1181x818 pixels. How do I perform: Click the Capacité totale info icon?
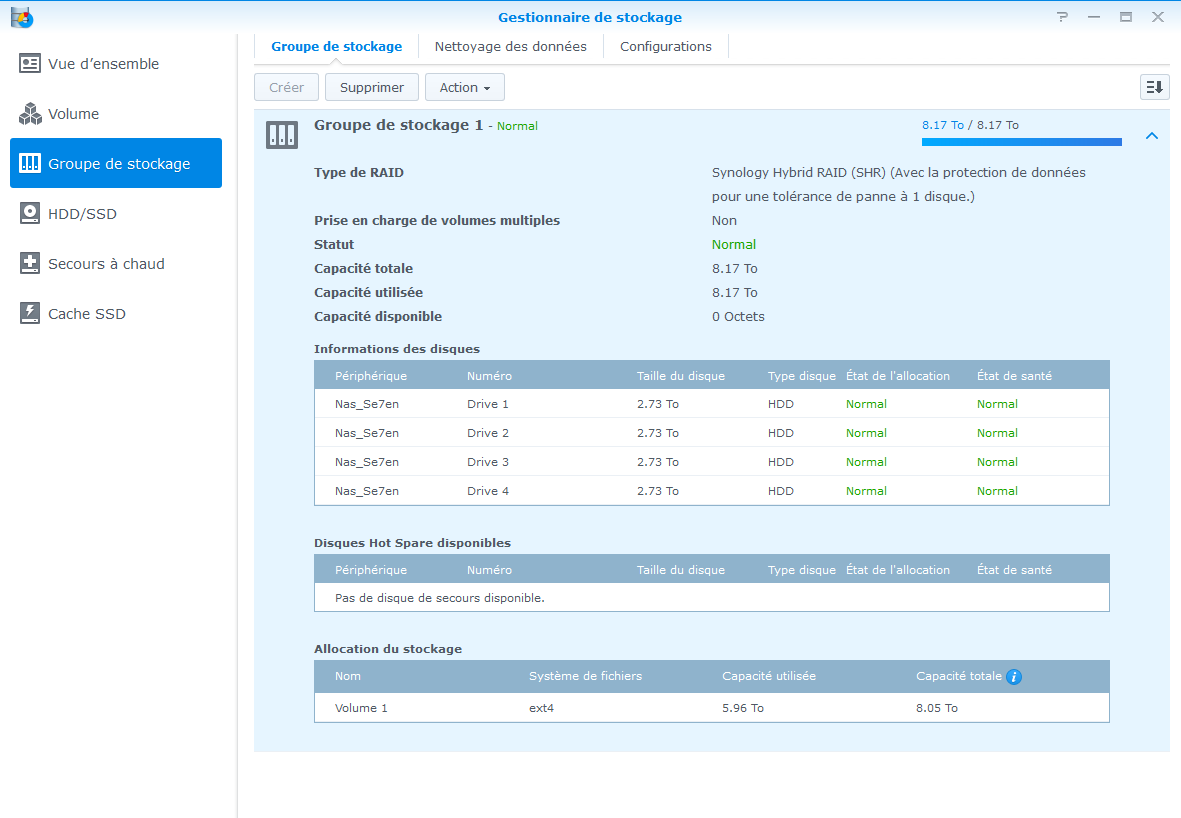[1014, 677]
